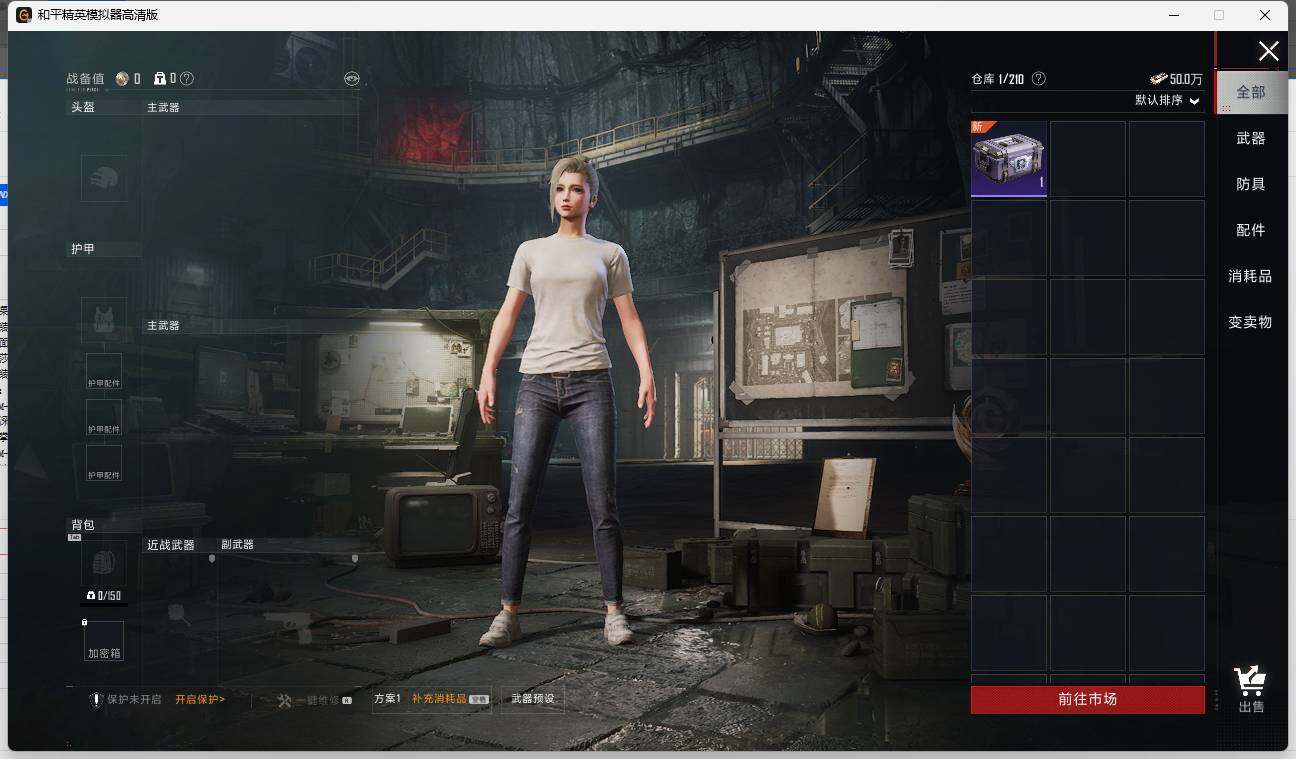Minimize the 和平精英模拟器 window

[x=1172, y=15]
